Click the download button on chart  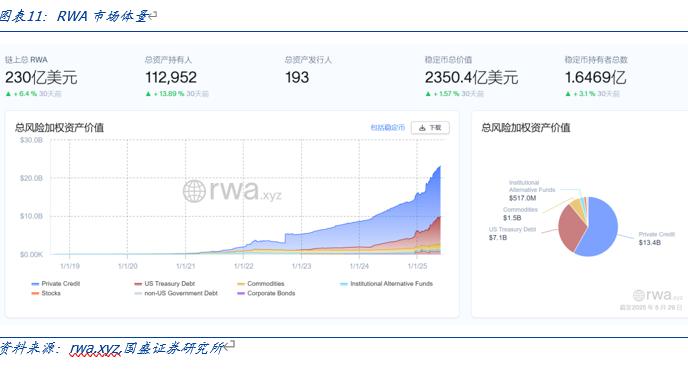pyautogui.click(x=430, y=128)
